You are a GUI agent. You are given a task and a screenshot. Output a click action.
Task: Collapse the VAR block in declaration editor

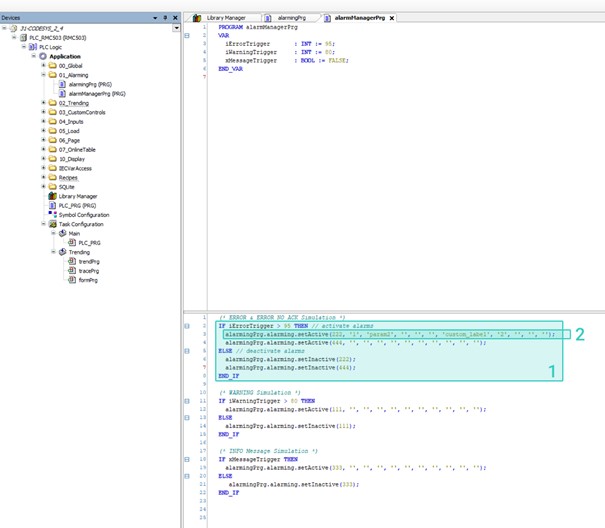(x=187, y=35)
